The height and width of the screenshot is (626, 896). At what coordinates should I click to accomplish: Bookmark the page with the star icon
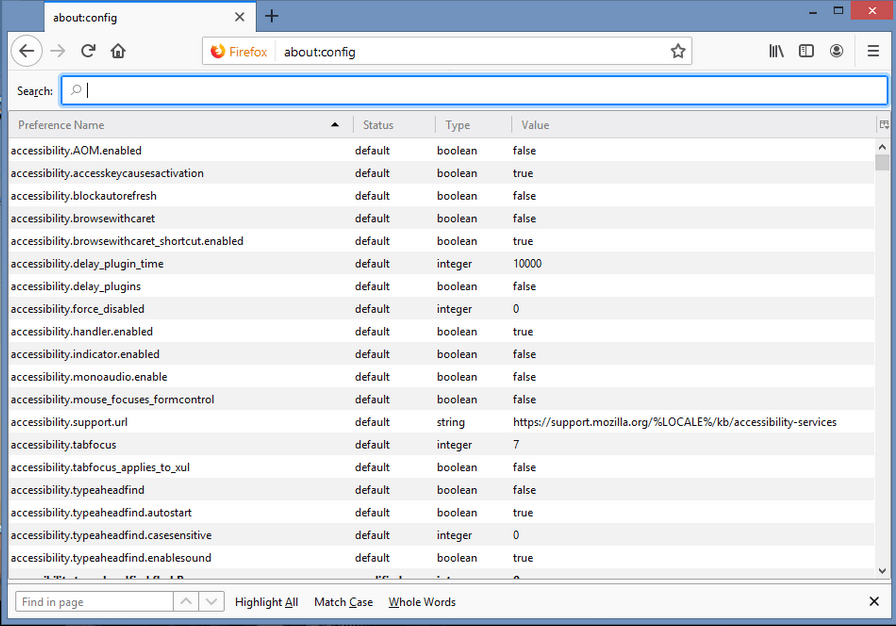point(678,50)
